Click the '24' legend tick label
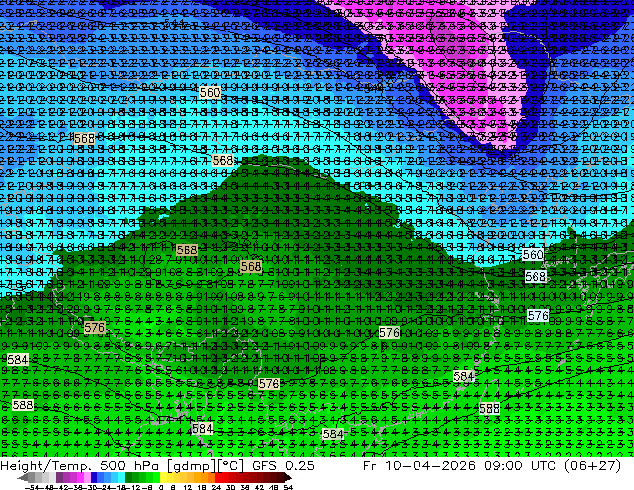634x490 pixels. click(x=216, y=487)
